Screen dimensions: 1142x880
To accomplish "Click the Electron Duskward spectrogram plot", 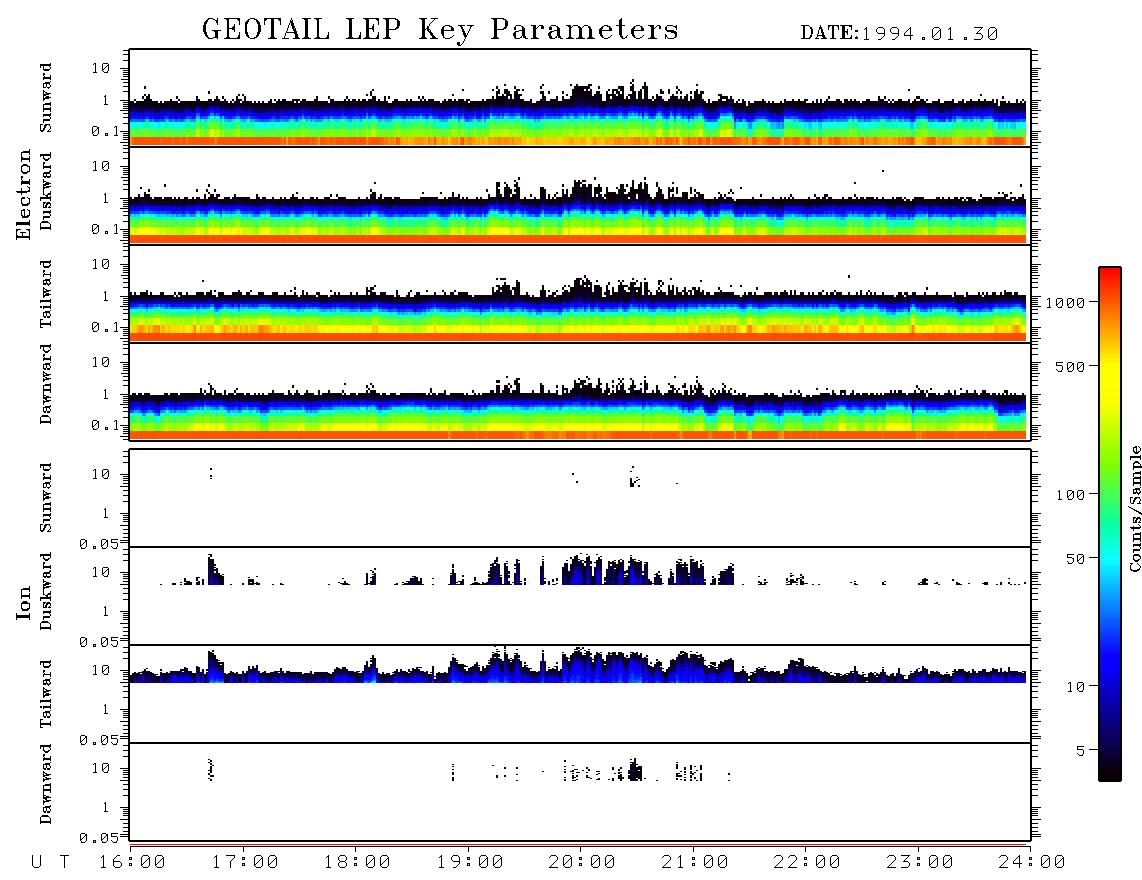I will coord(580,196).
